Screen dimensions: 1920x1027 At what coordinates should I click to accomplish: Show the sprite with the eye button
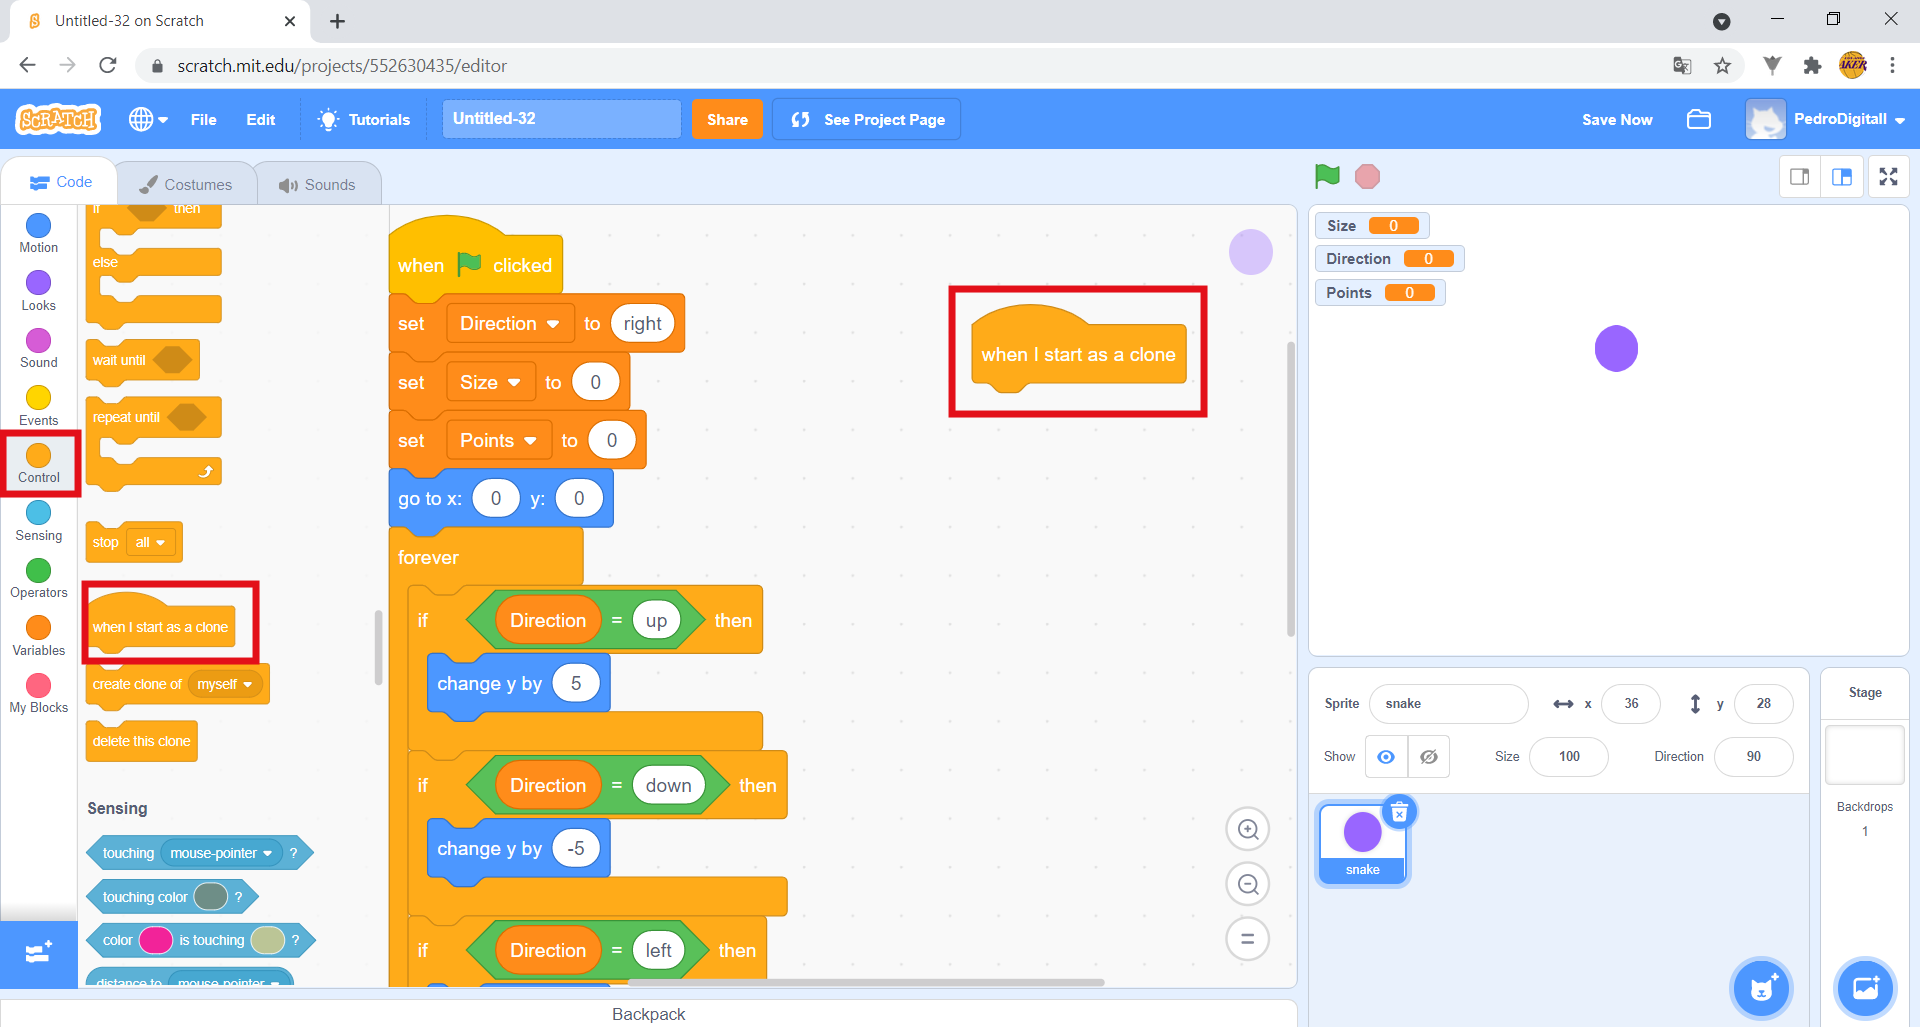click(1386, 757)
